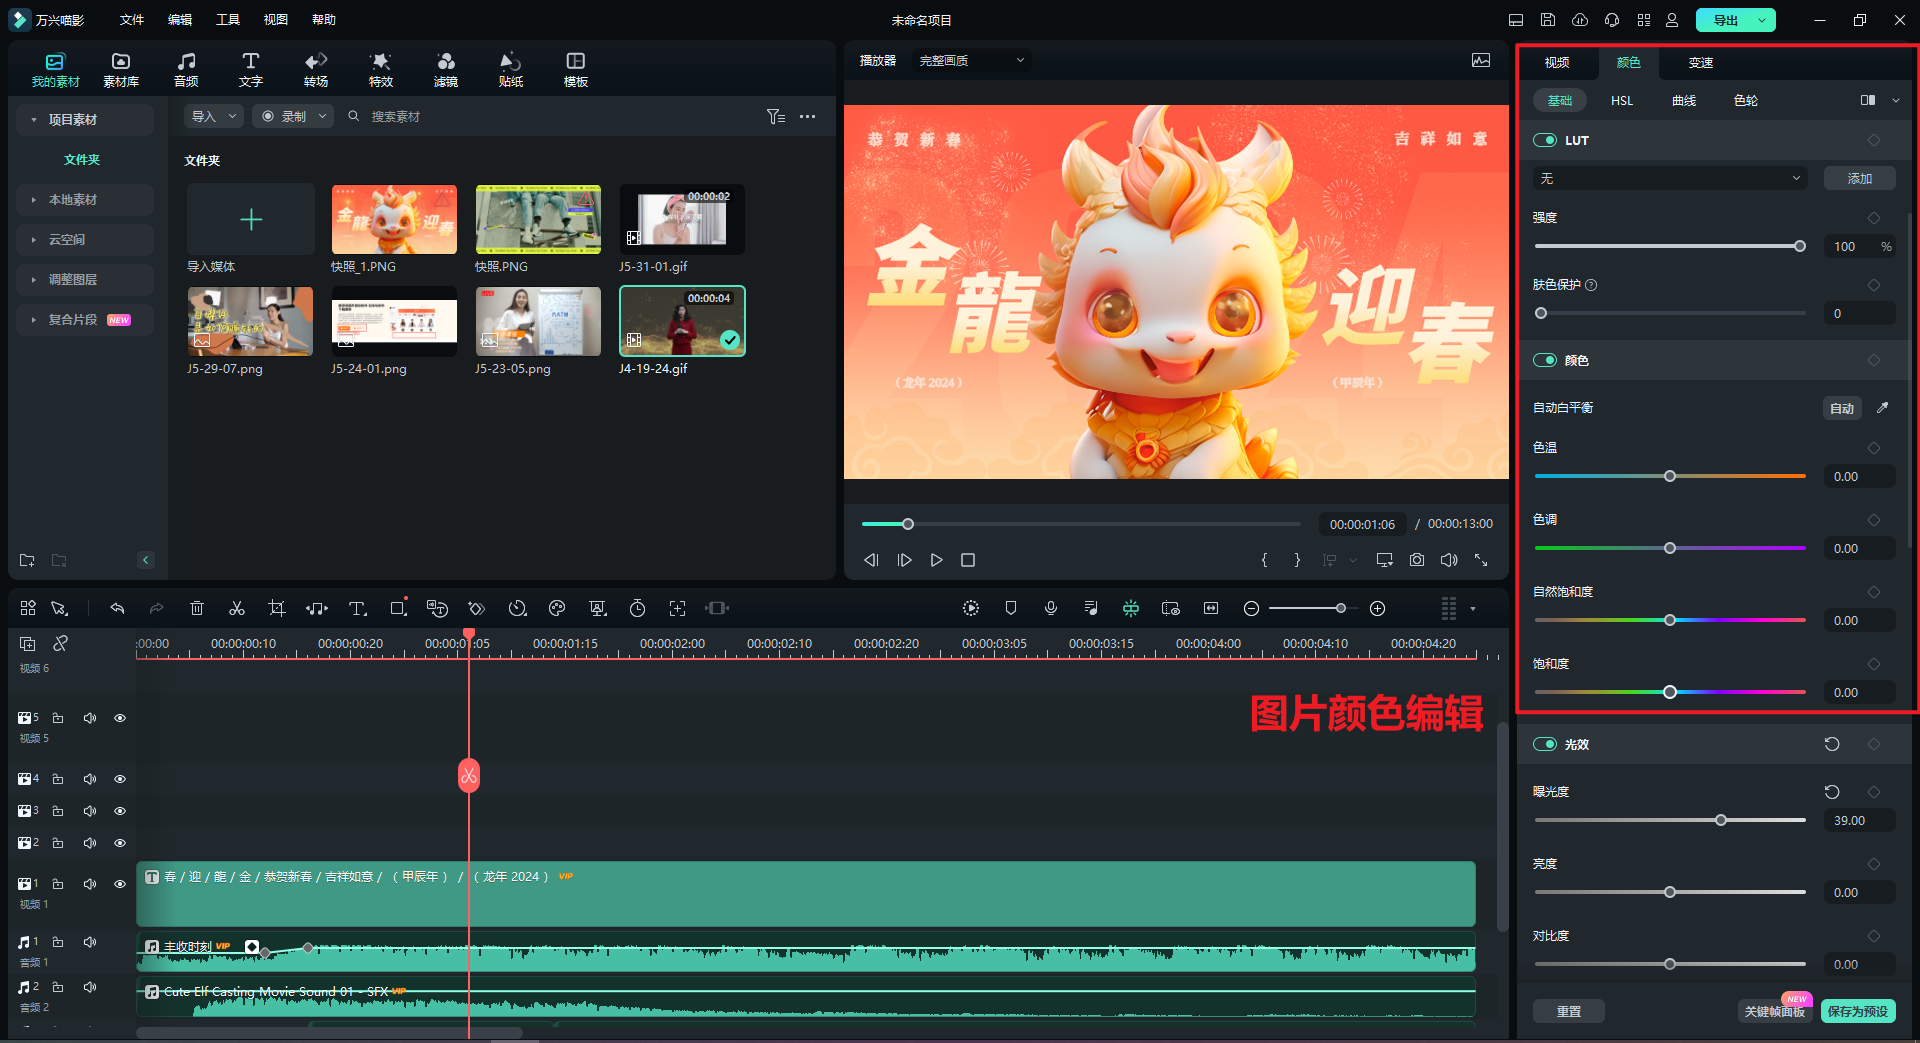Take a snapshot with the camera icon
1920x1043 pixels.
(x=1417, y=560)
